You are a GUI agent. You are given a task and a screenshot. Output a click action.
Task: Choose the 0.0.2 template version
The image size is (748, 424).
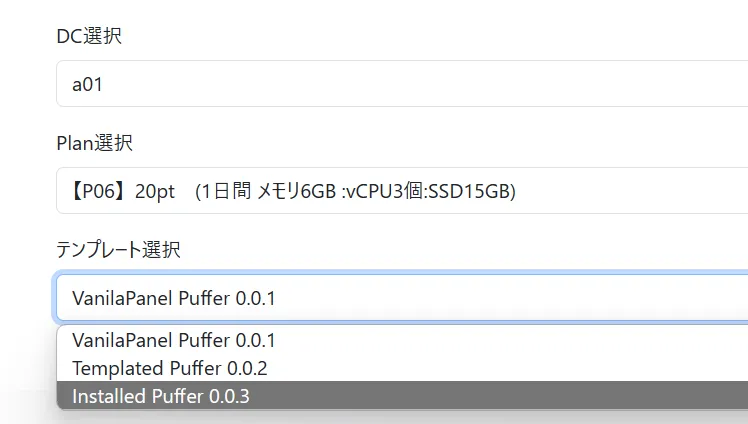170,368
